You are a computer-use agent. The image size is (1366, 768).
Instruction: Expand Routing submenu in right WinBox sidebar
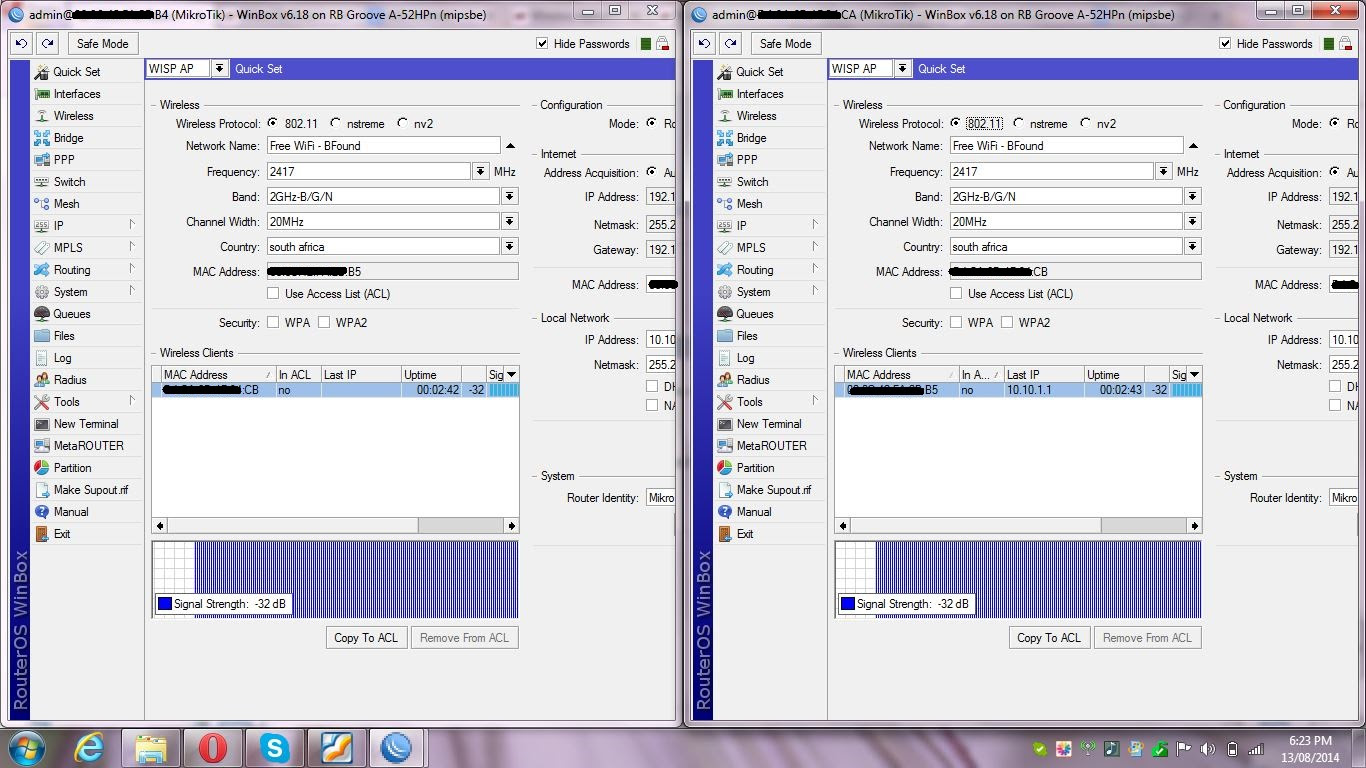coord(814,269)
